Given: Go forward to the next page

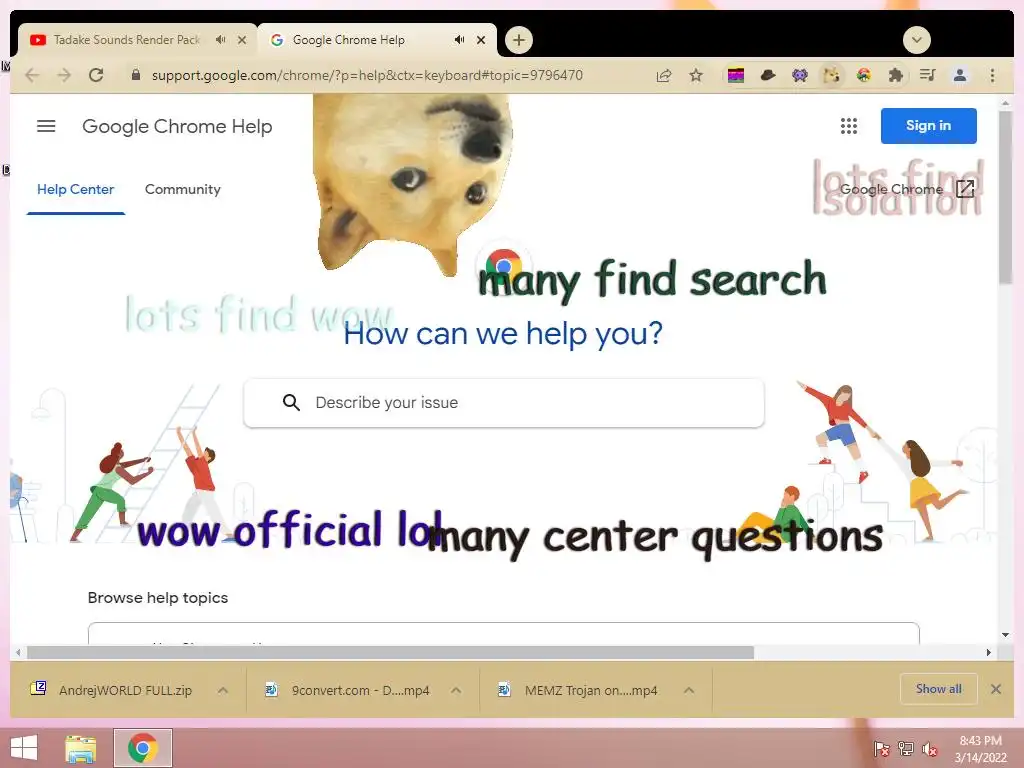Looking at the screenshot, I should (64, 76).
